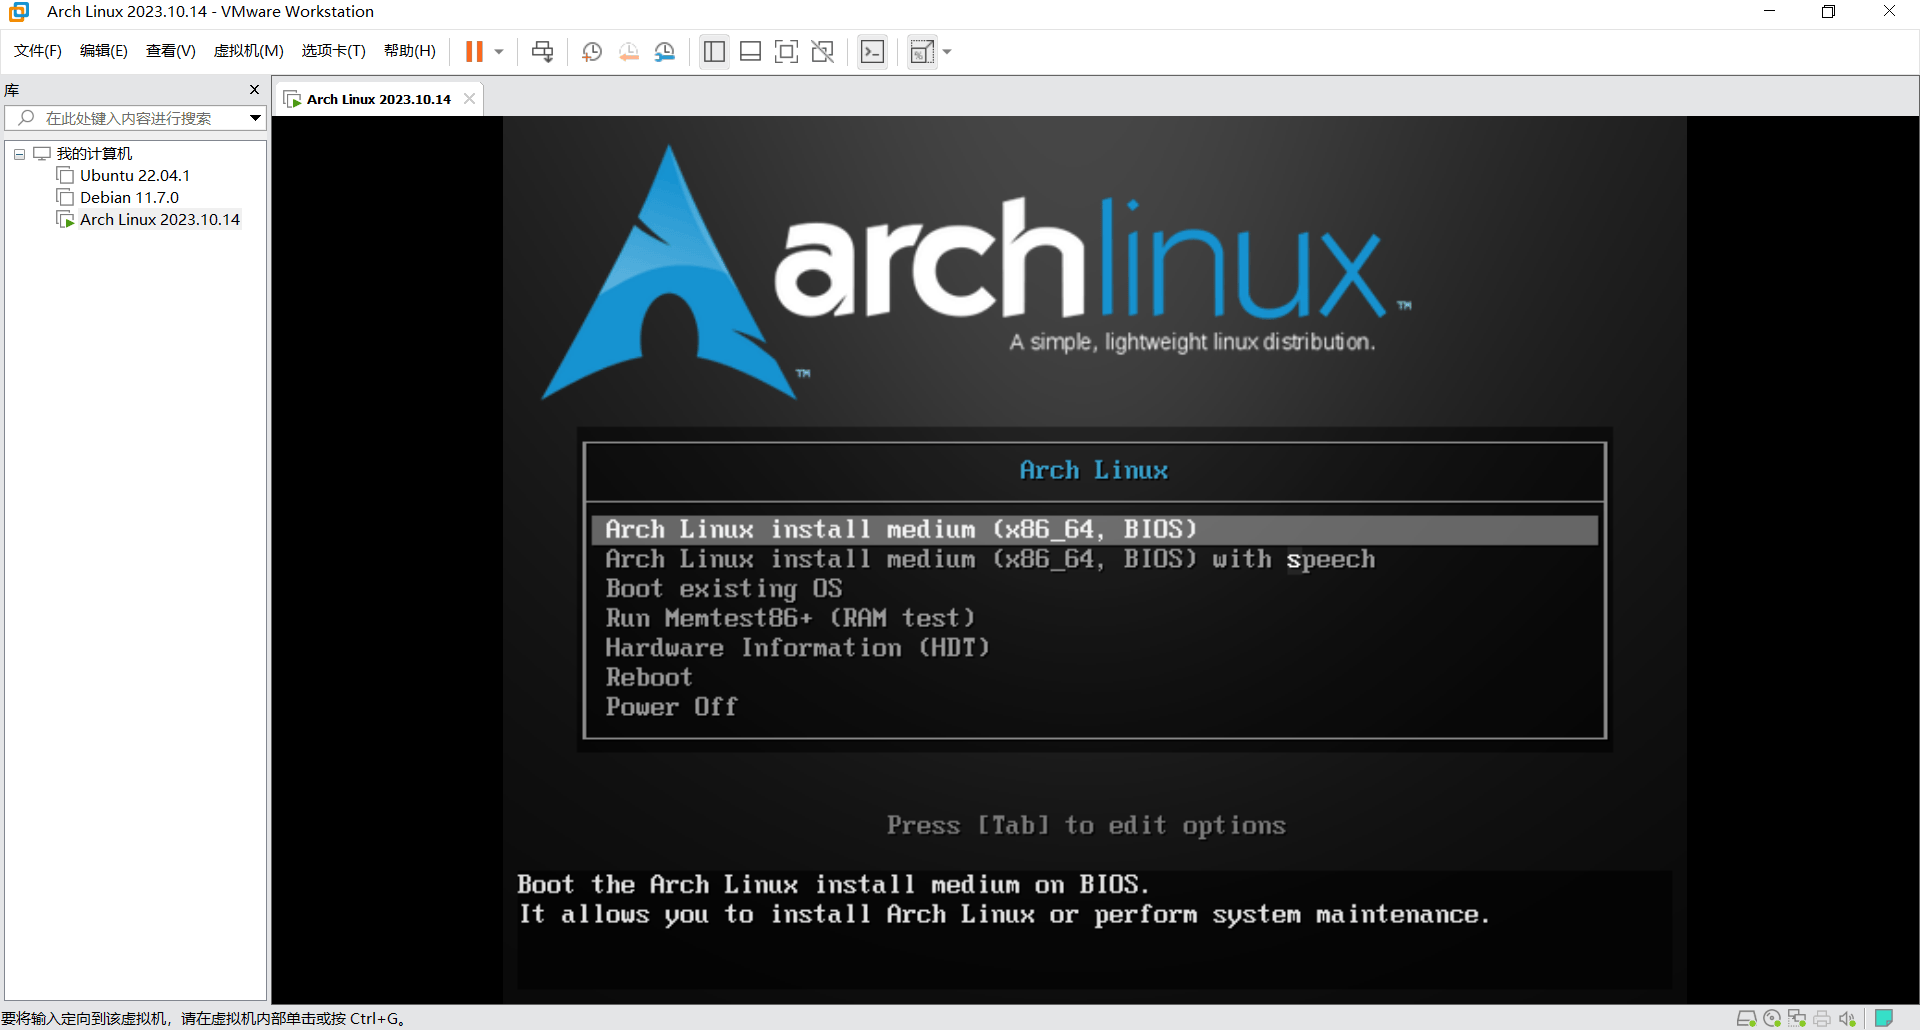
Task: Open the 虚拟机(M) menu
Action: (248, 51)
